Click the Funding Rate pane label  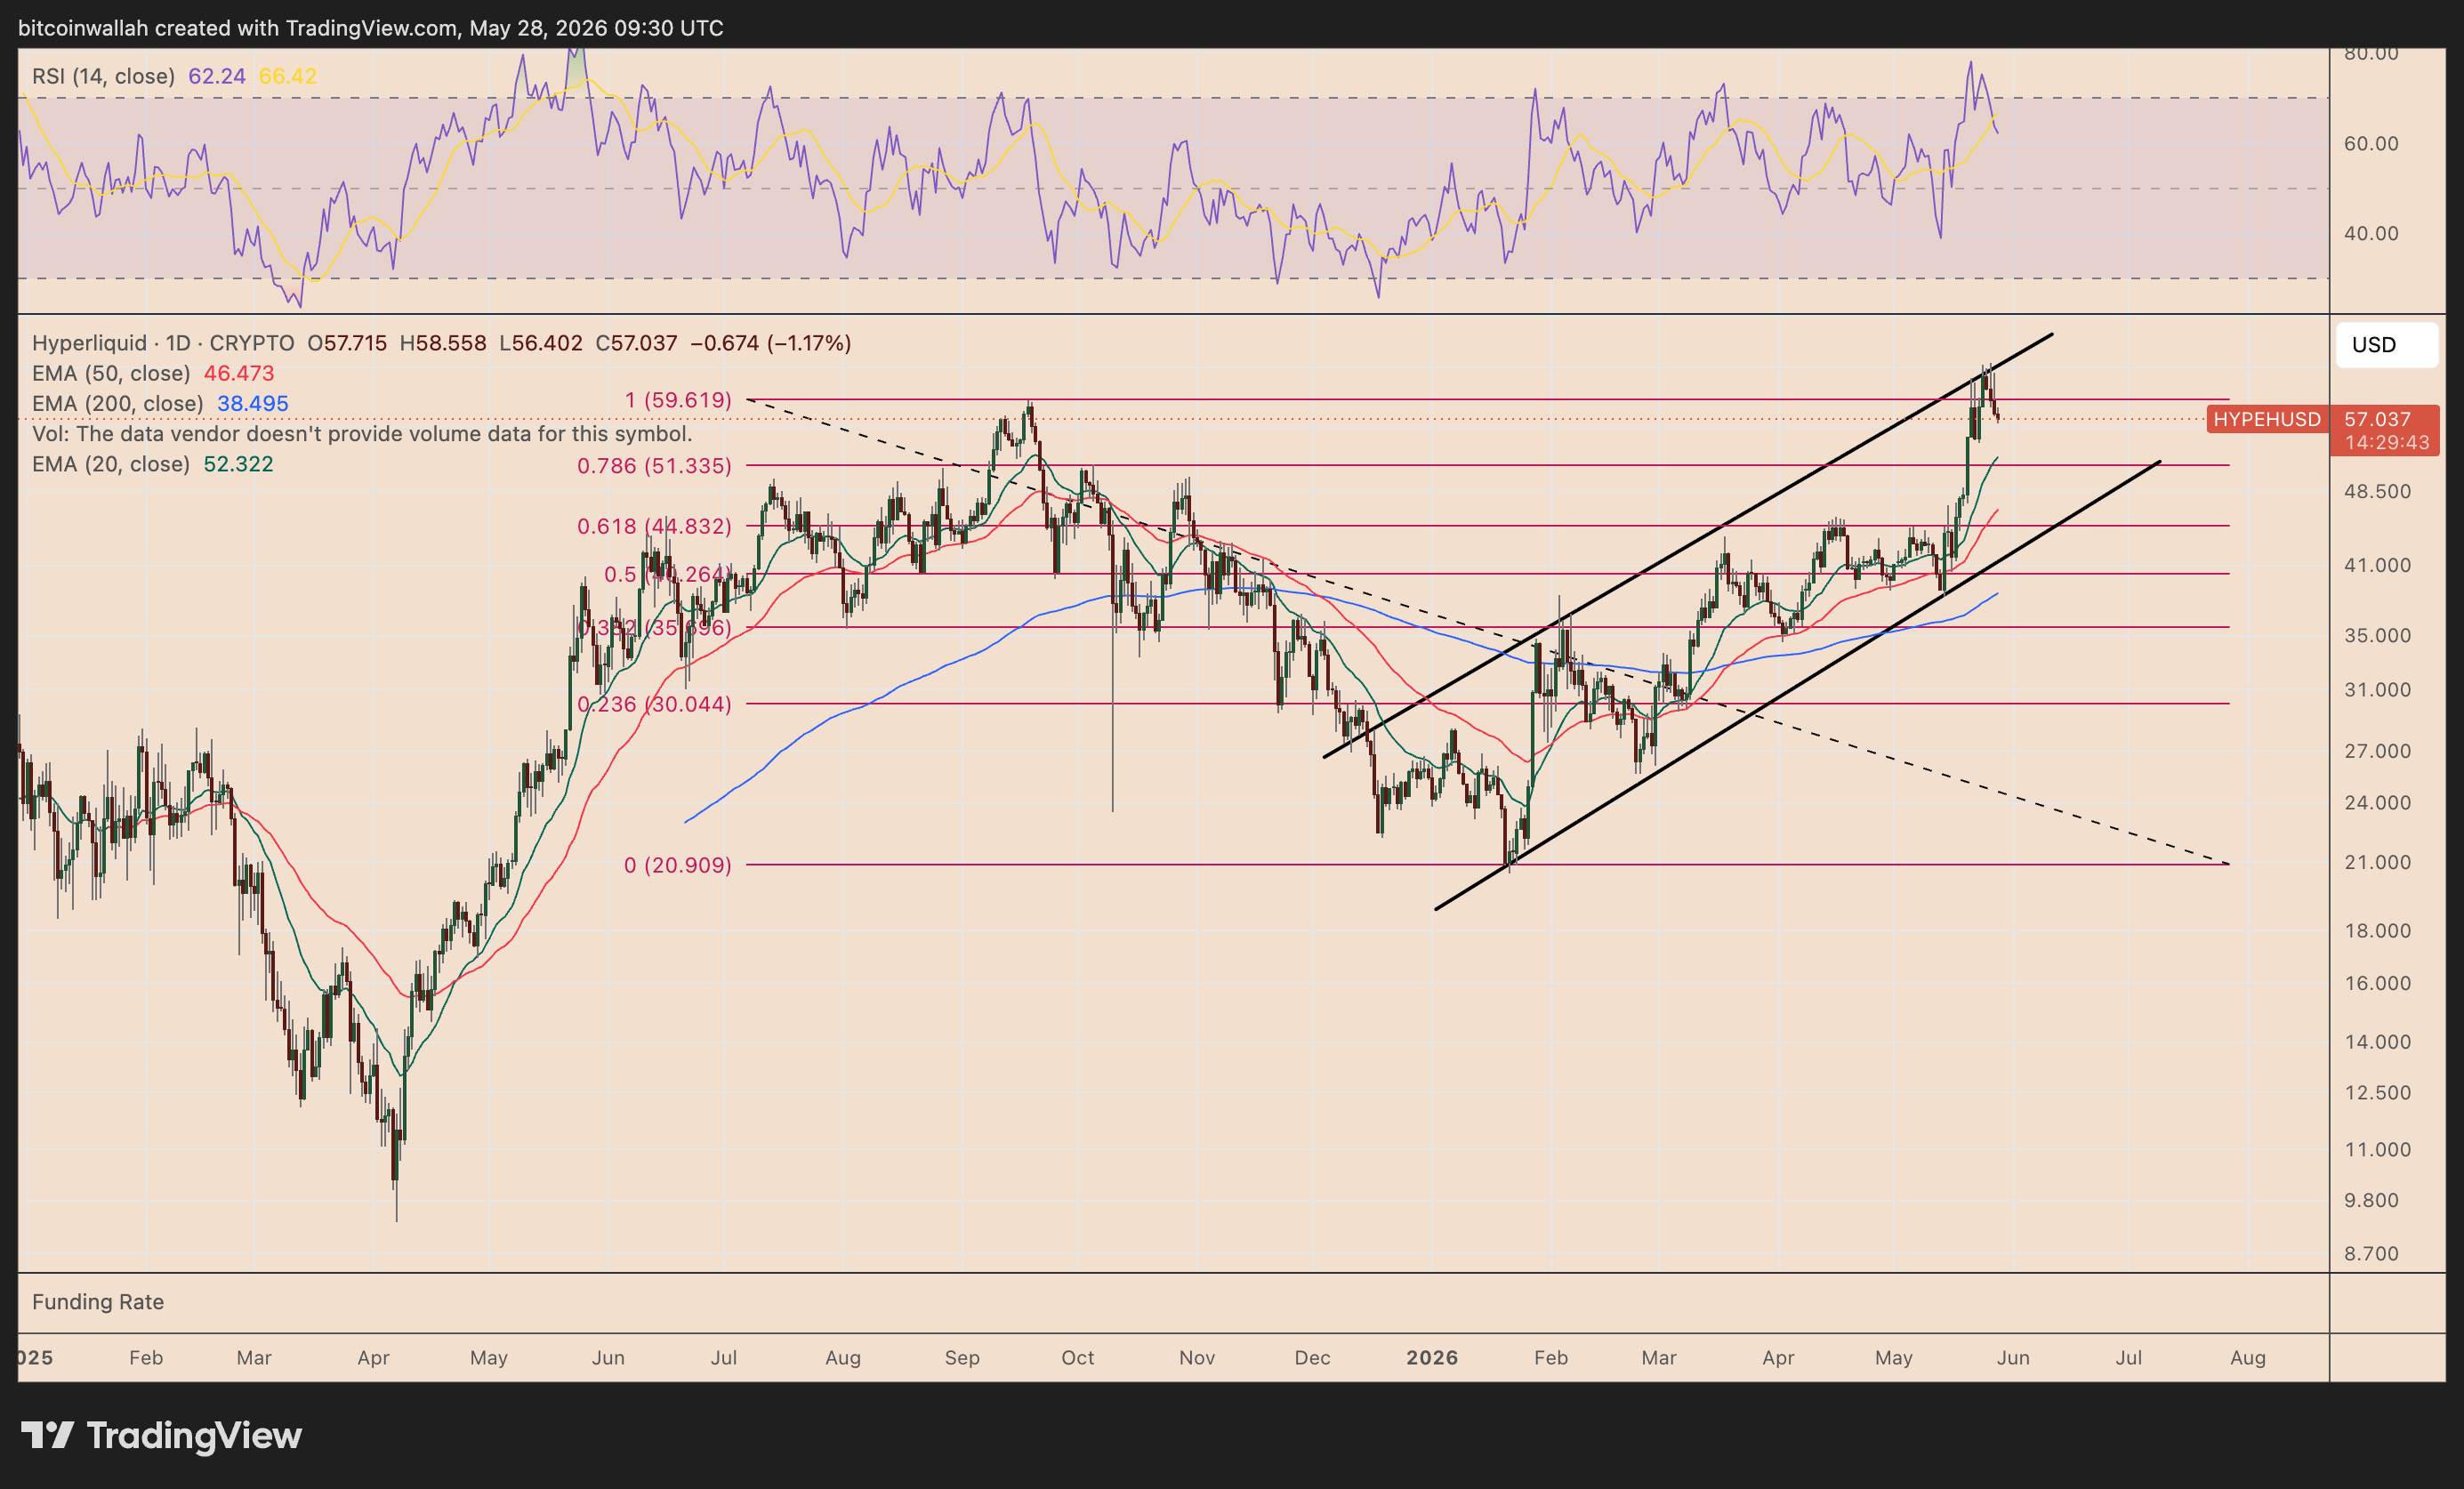[98, 1302]
